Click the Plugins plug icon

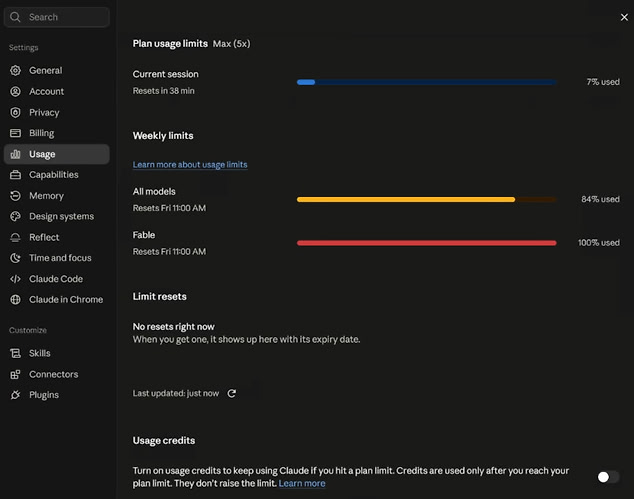coord(15,395)
